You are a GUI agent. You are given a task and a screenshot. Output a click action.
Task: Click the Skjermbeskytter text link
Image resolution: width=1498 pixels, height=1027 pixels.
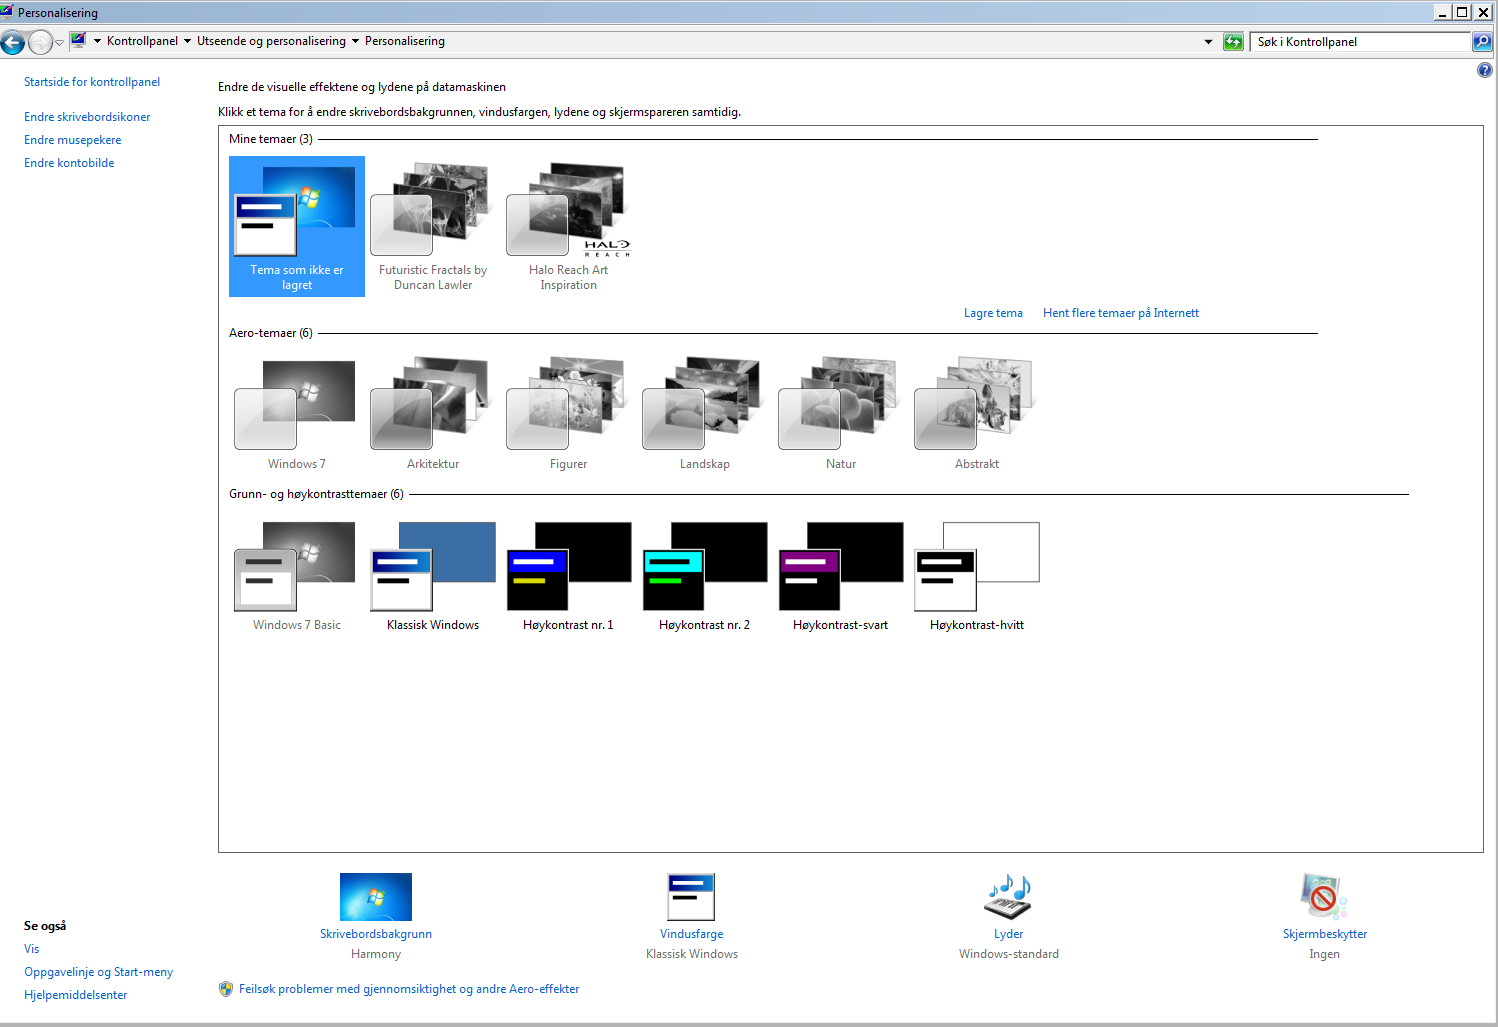point(1325,934)
